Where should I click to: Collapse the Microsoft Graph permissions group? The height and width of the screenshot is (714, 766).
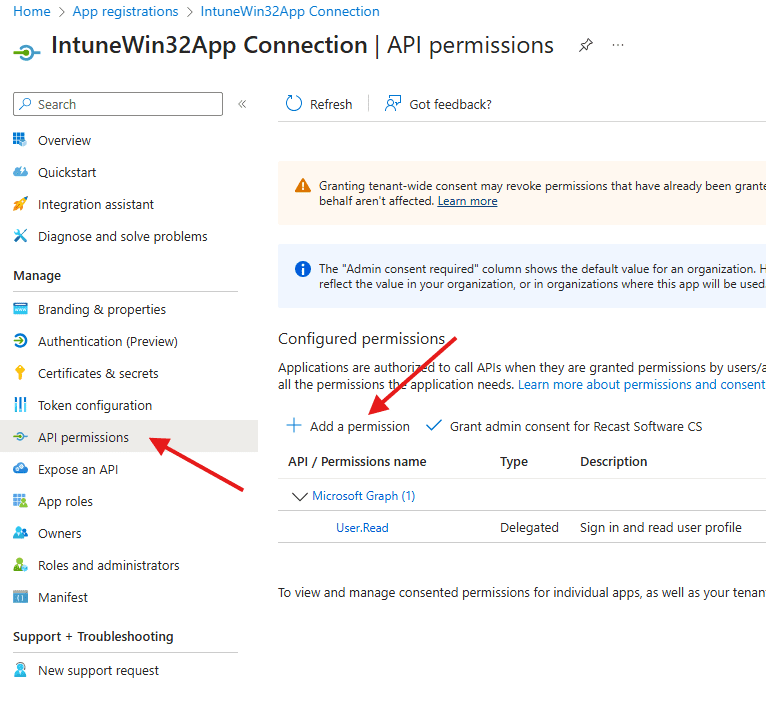pos(299,496)
